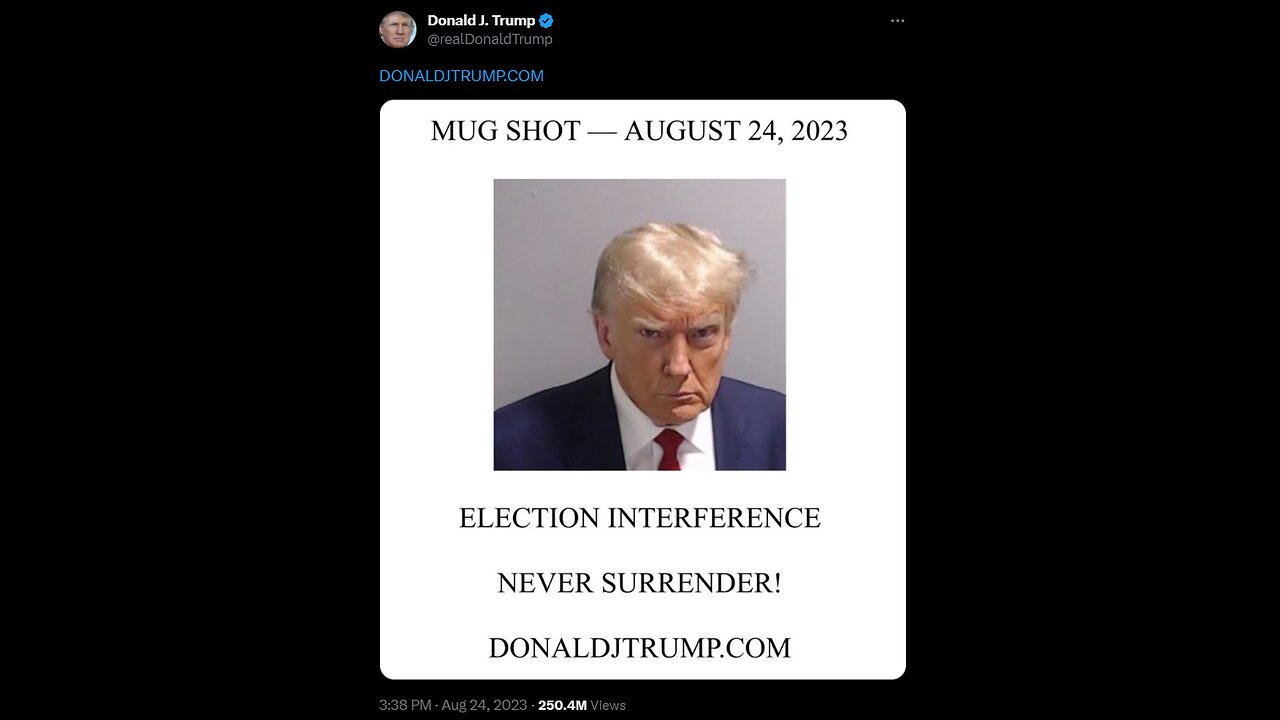
Task: Click the navy suit shoulder in the photo
Action: click(x=545, y=425)
